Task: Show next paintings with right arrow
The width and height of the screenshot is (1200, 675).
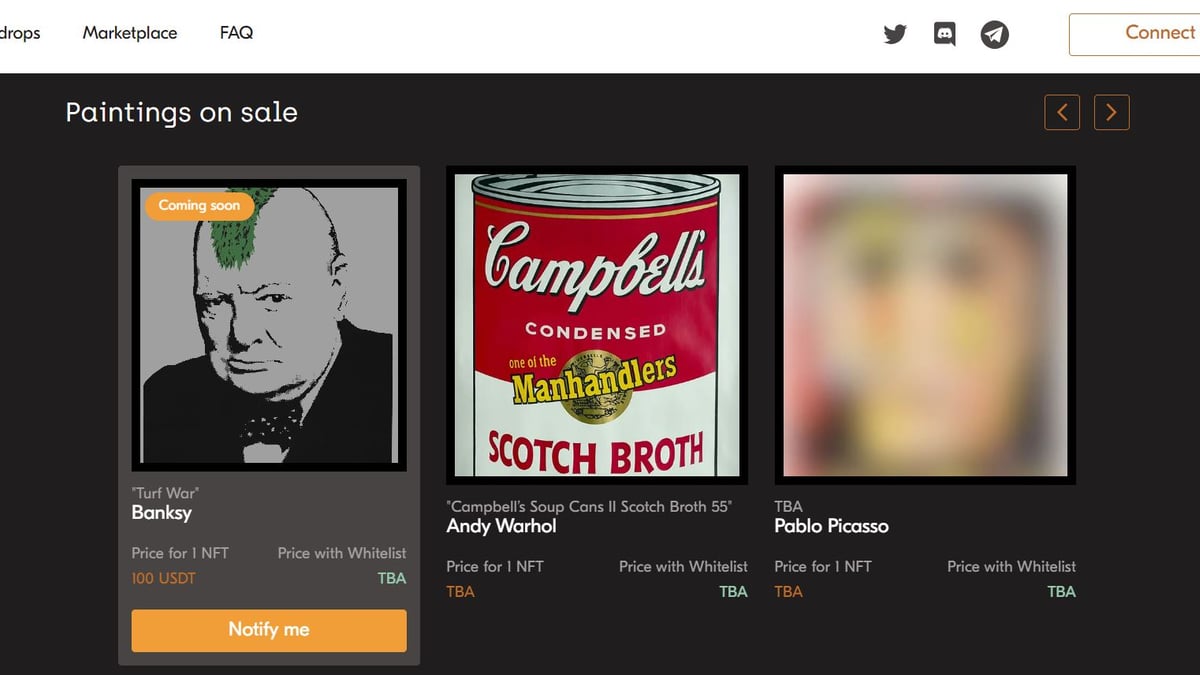Action: tap(1112, 113)
